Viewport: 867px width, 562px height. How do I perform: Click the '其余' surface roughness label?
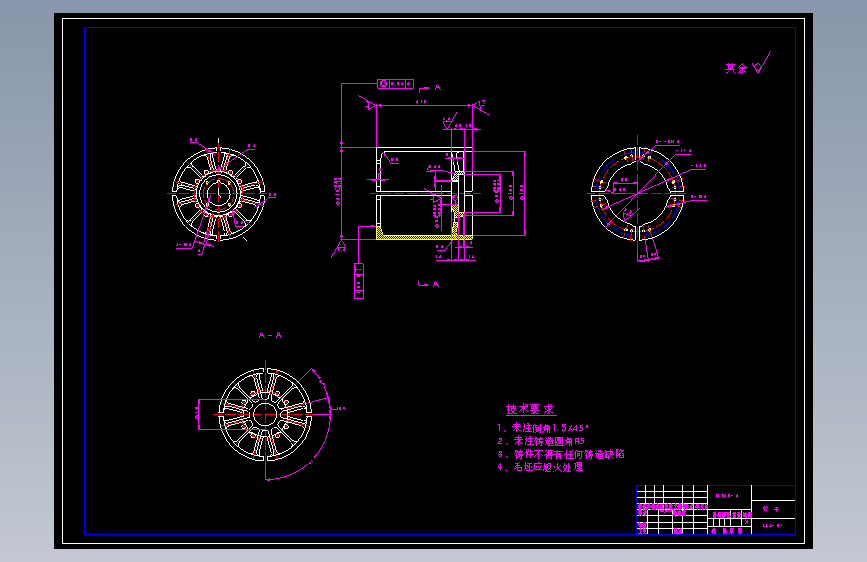pyautogui.click(x=736, y=68)
